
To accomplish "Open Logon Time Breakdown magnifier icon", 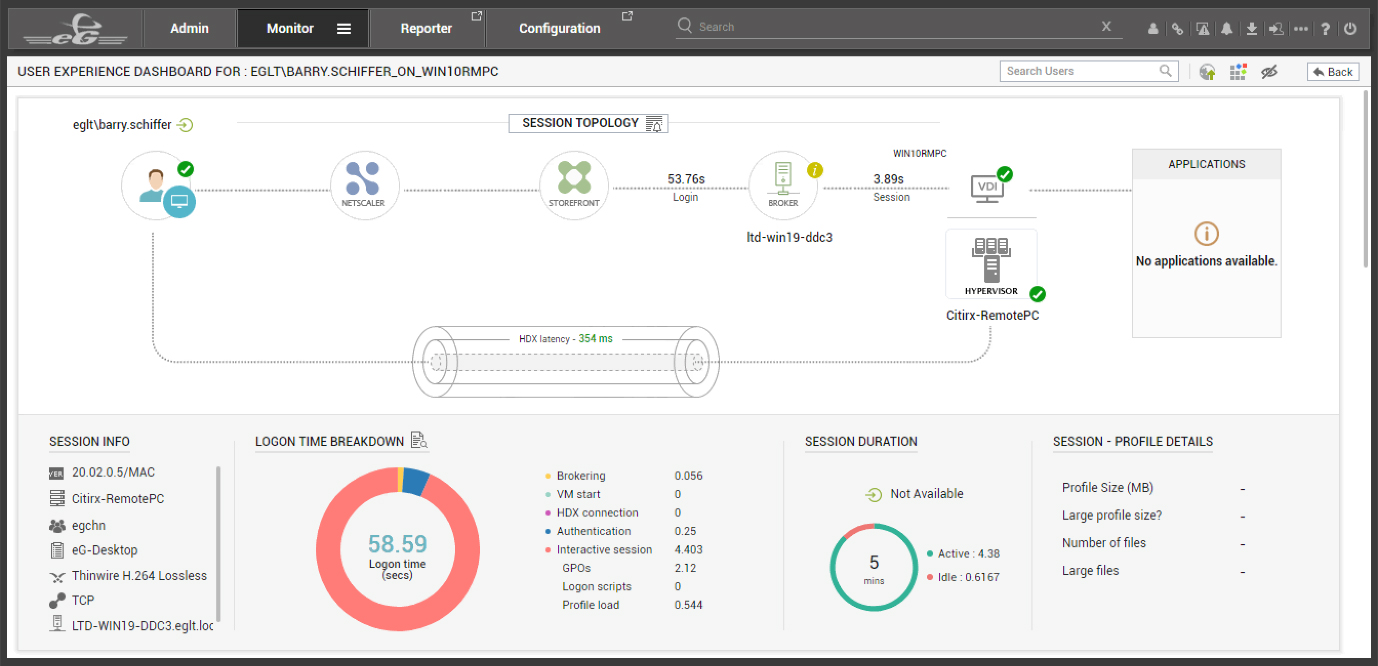I will click(x=419, y=441).
